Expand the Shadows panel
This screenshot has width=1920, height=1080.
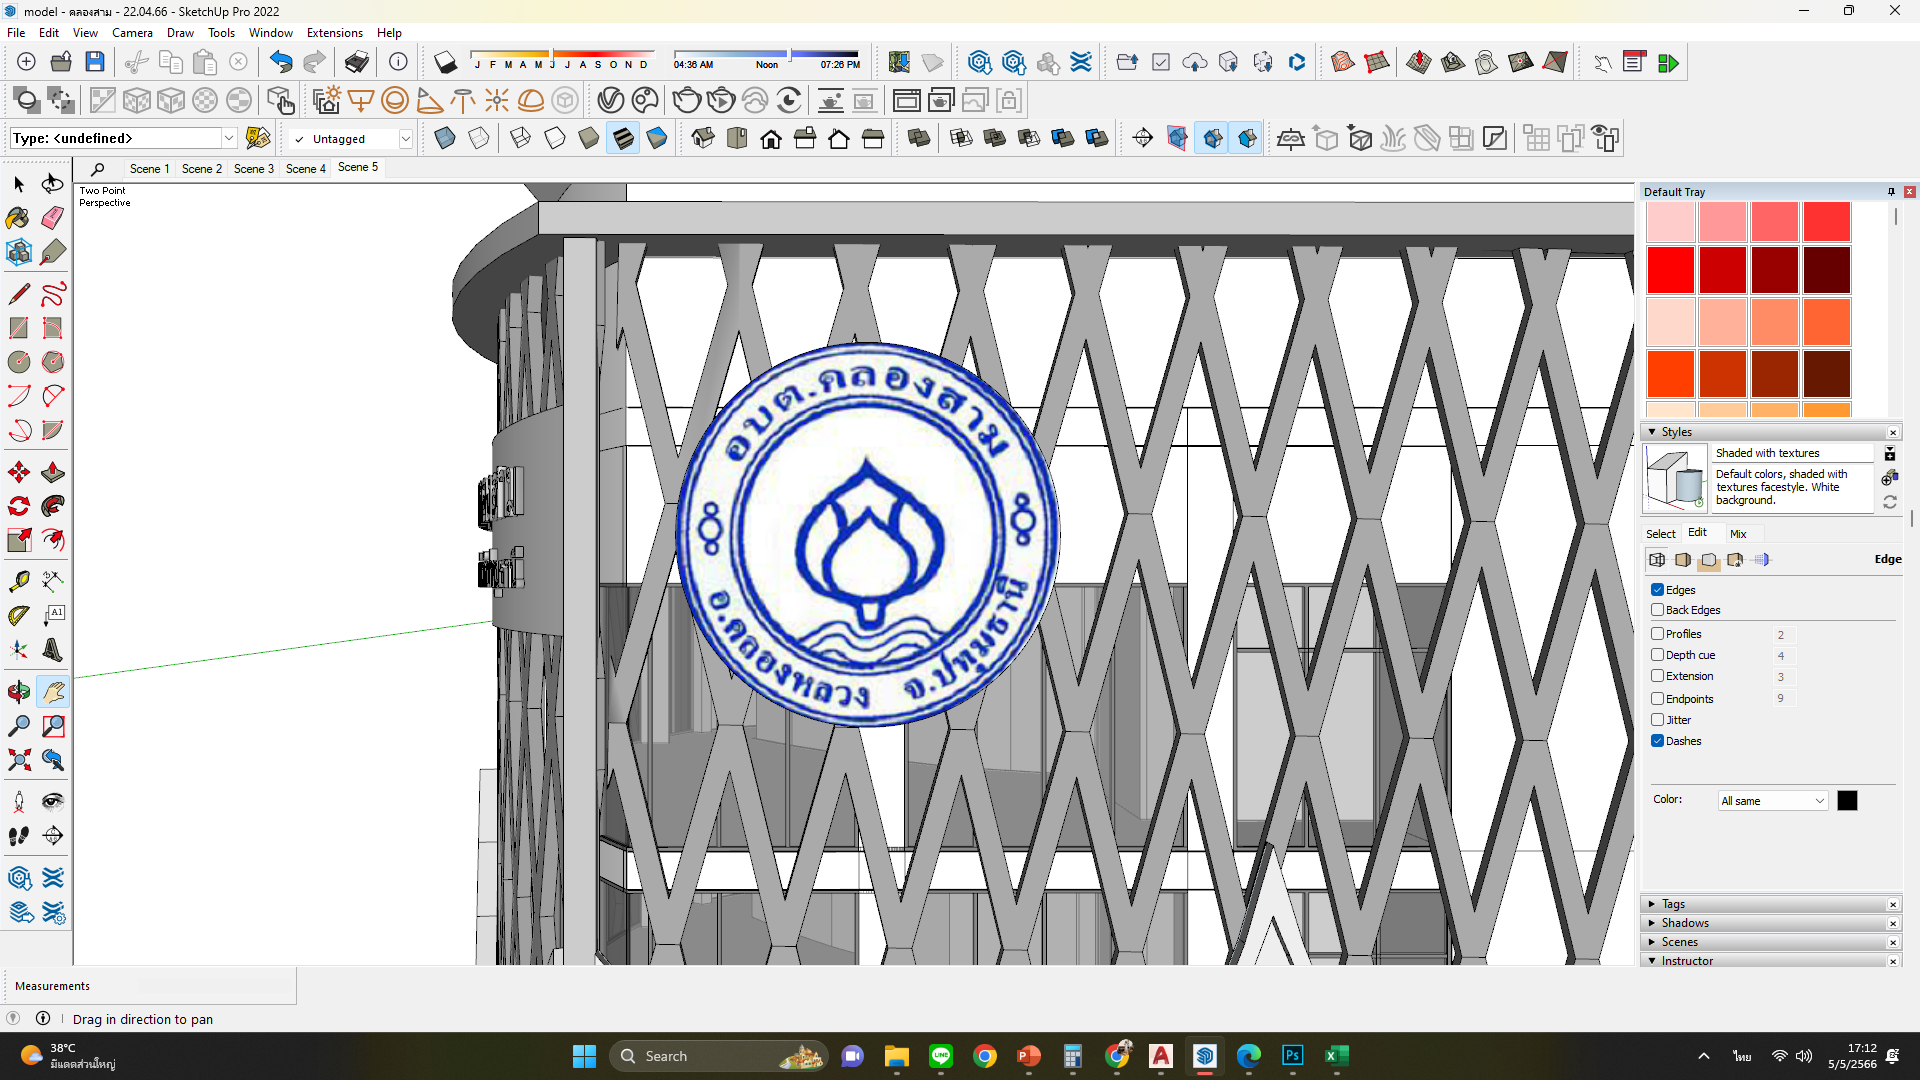pos(1685,923)
